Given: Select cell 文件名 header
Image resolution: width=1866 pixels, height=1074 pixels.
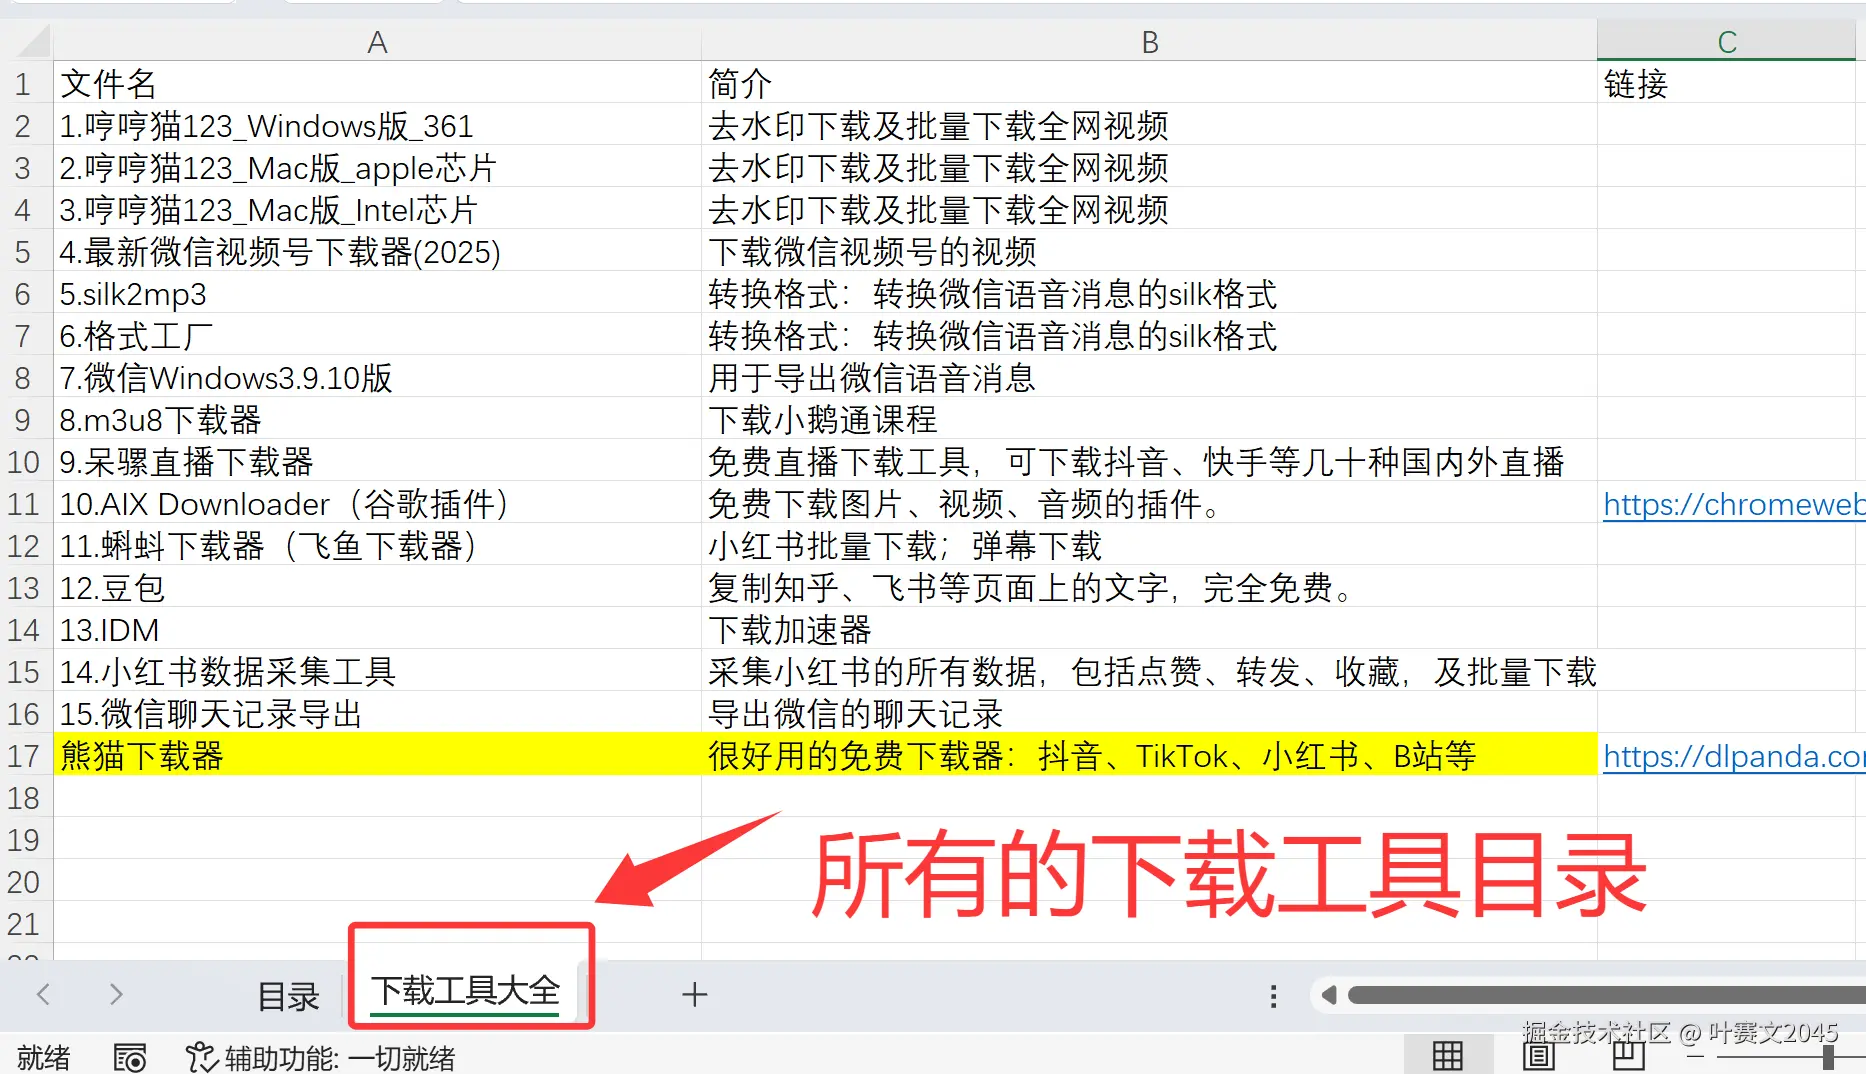Looking at the screenshot, I should (x=377, y=84).
